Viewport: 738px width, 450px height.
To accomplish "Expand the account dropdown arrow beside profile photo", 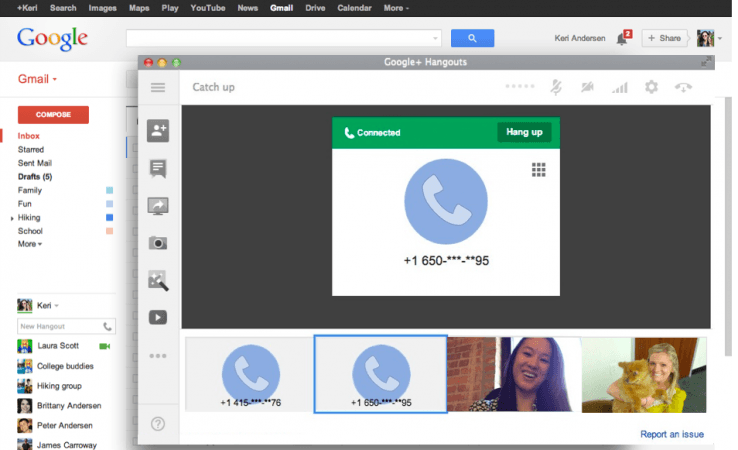I will [x=720, y=38].
